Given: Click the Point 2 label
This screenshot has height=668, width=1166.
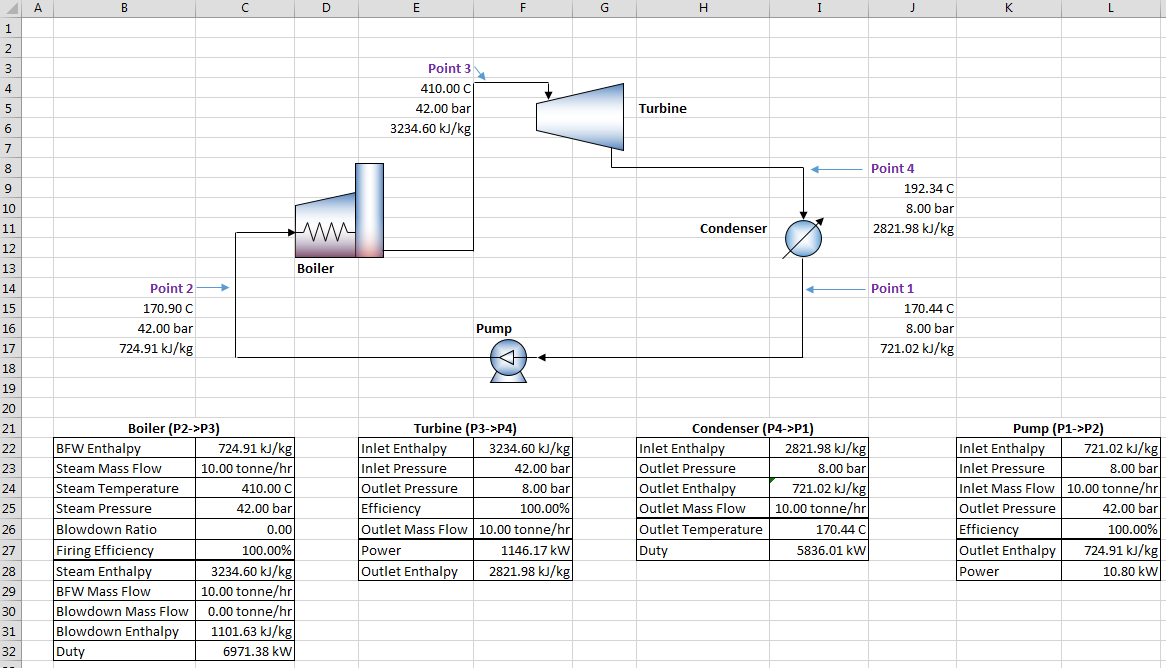Looking at the screenshot, I should (171, 289).
